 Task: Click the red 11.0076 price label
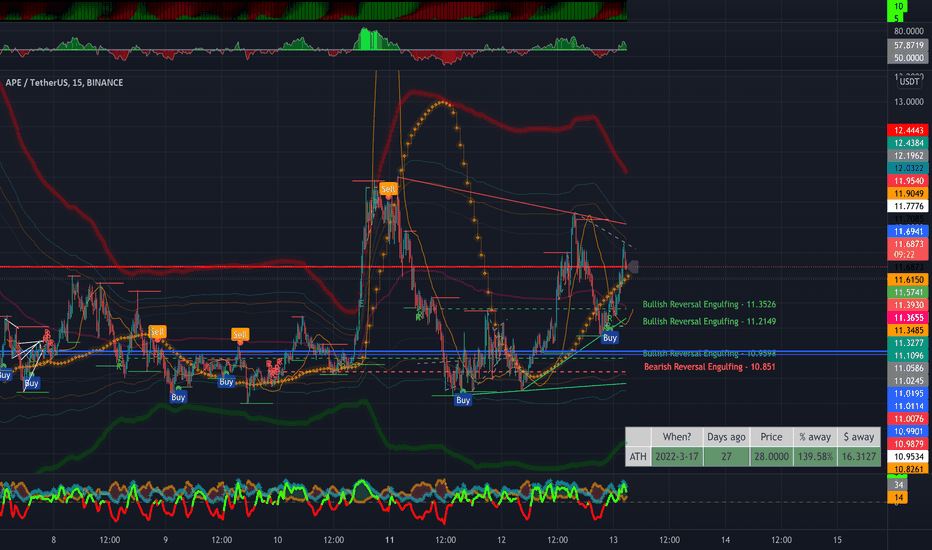click(x=908, y=419)
